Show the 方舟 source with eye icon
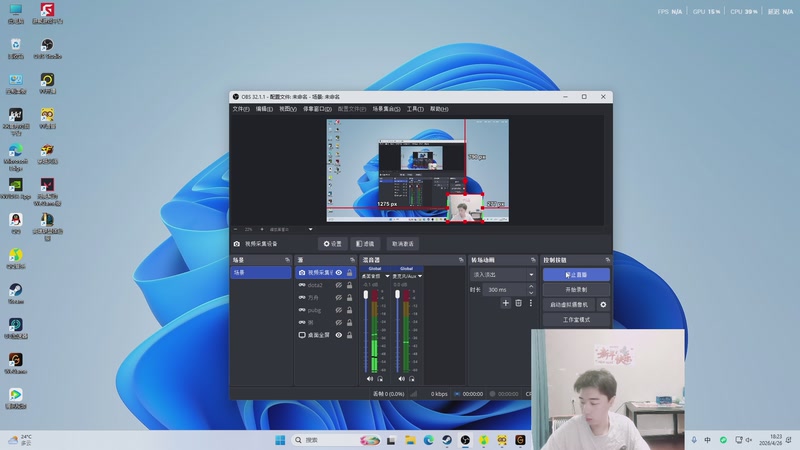800x450 pixels. point(338,297)
